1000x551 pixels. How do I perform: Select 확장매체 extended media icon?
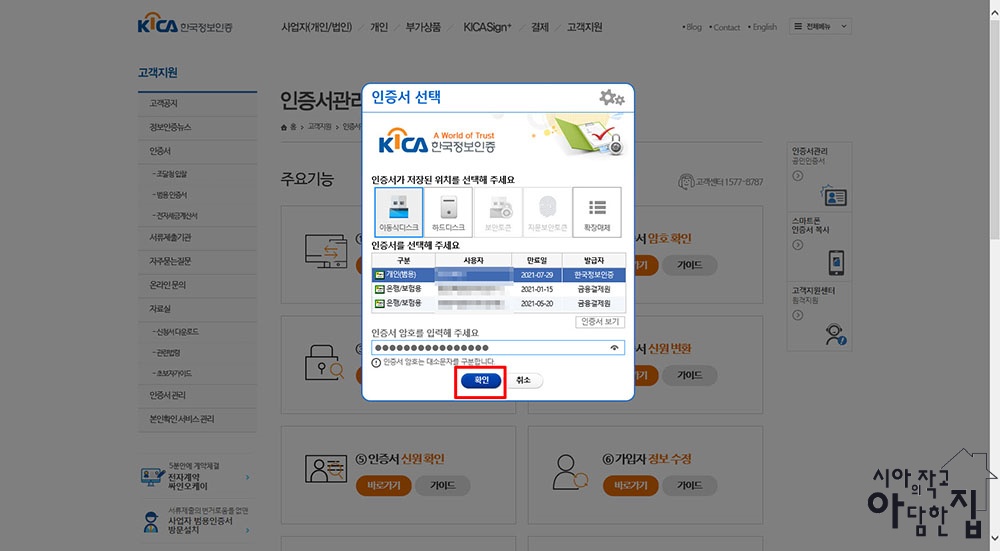[597, 212]
